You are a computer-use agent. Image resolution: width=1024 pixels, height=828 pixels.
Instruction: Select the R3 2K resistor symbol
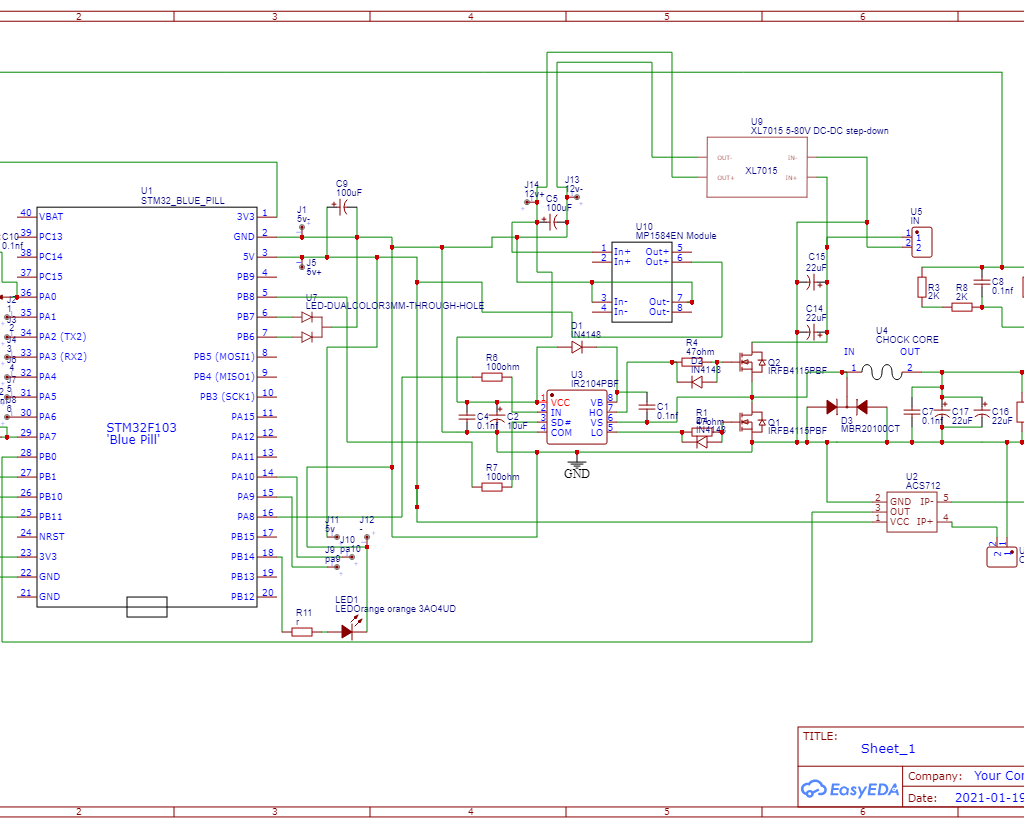click(x=921, y=287)
